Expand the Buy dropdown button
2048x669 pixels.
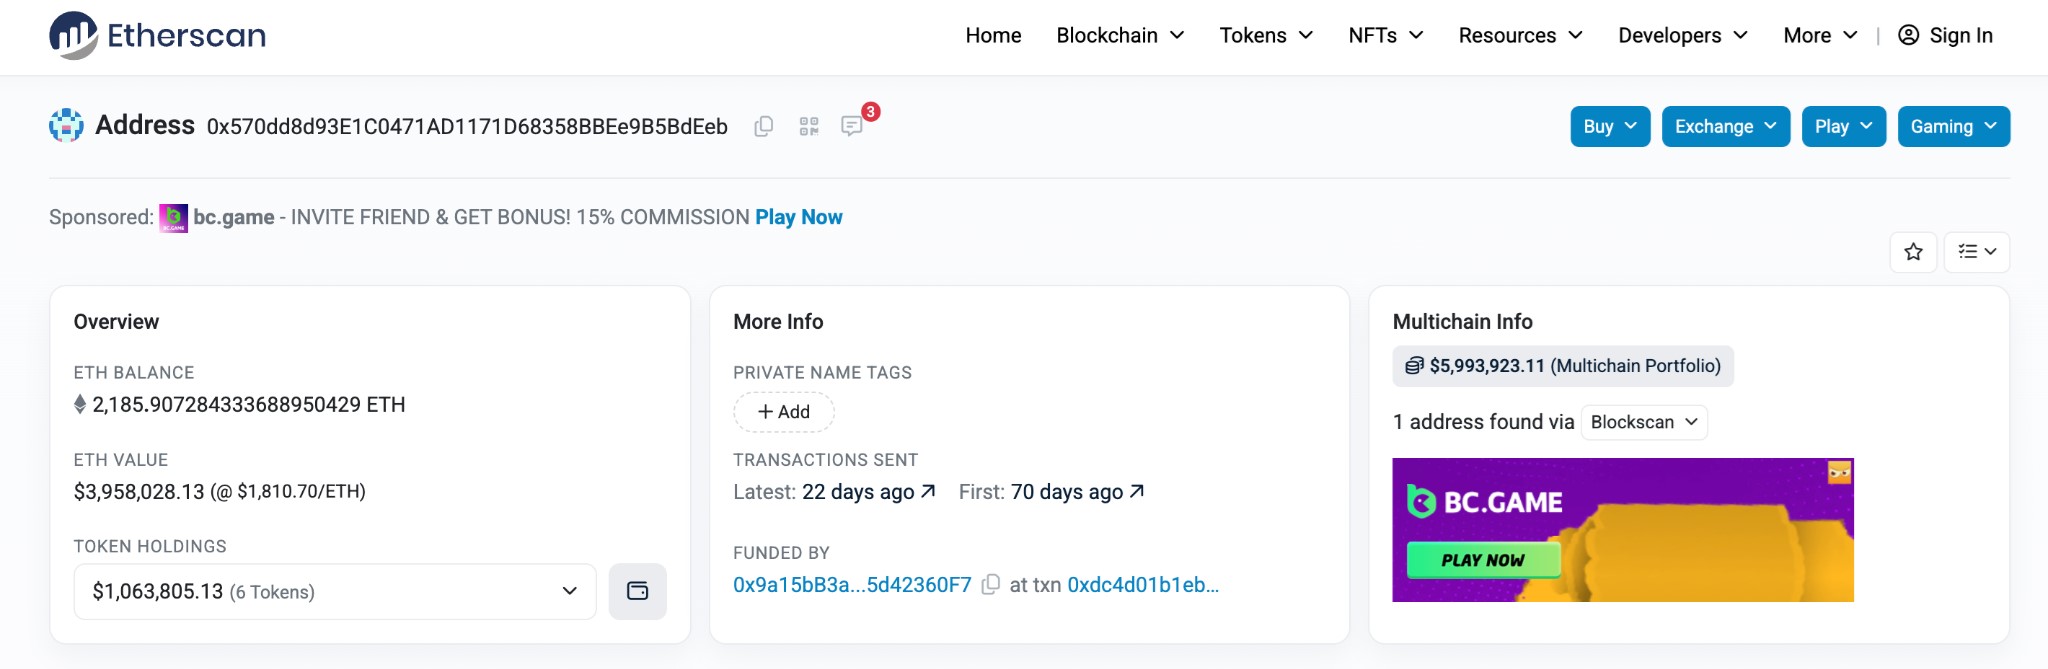1610,127
